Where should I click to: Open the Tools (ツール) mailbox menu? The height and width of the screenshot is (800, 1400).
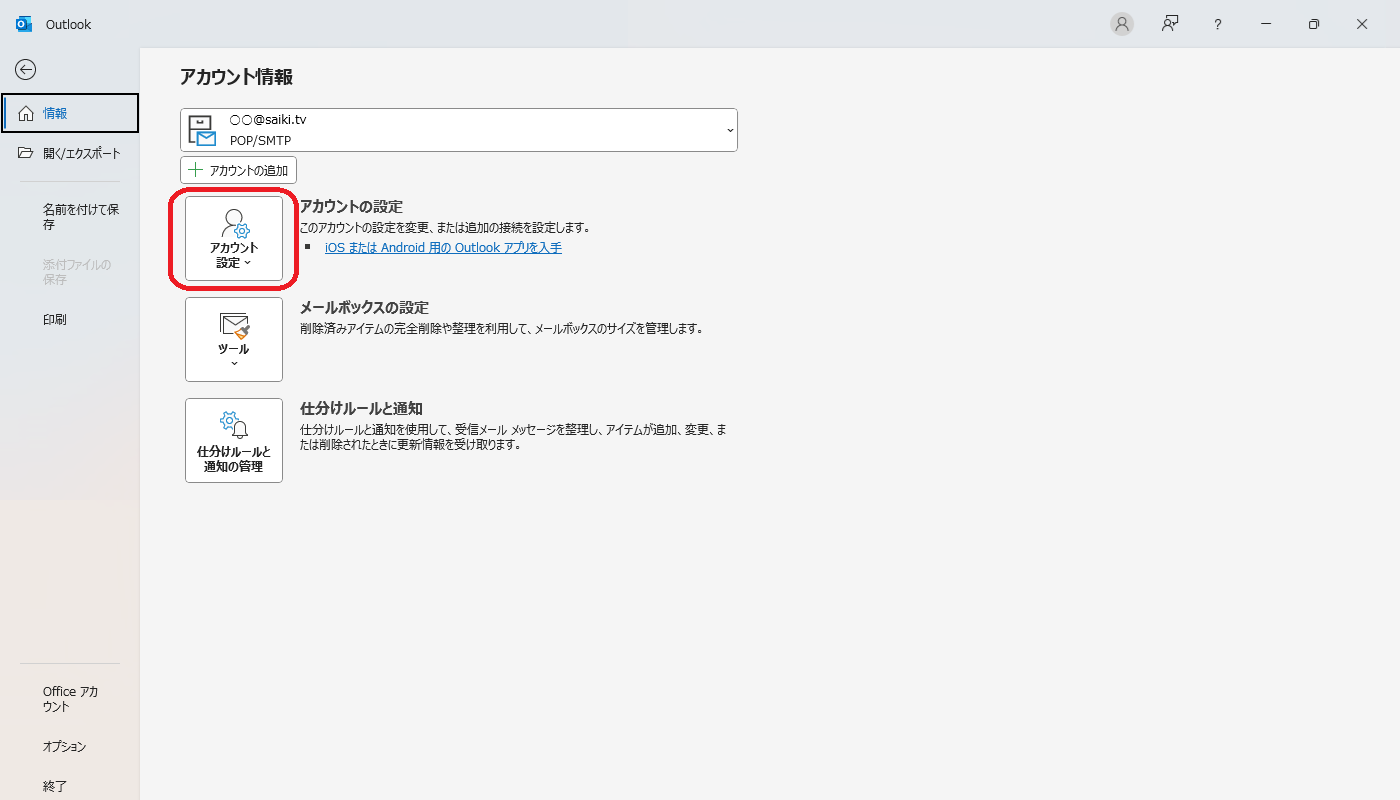pyautogui.click(x=234, y=339)
